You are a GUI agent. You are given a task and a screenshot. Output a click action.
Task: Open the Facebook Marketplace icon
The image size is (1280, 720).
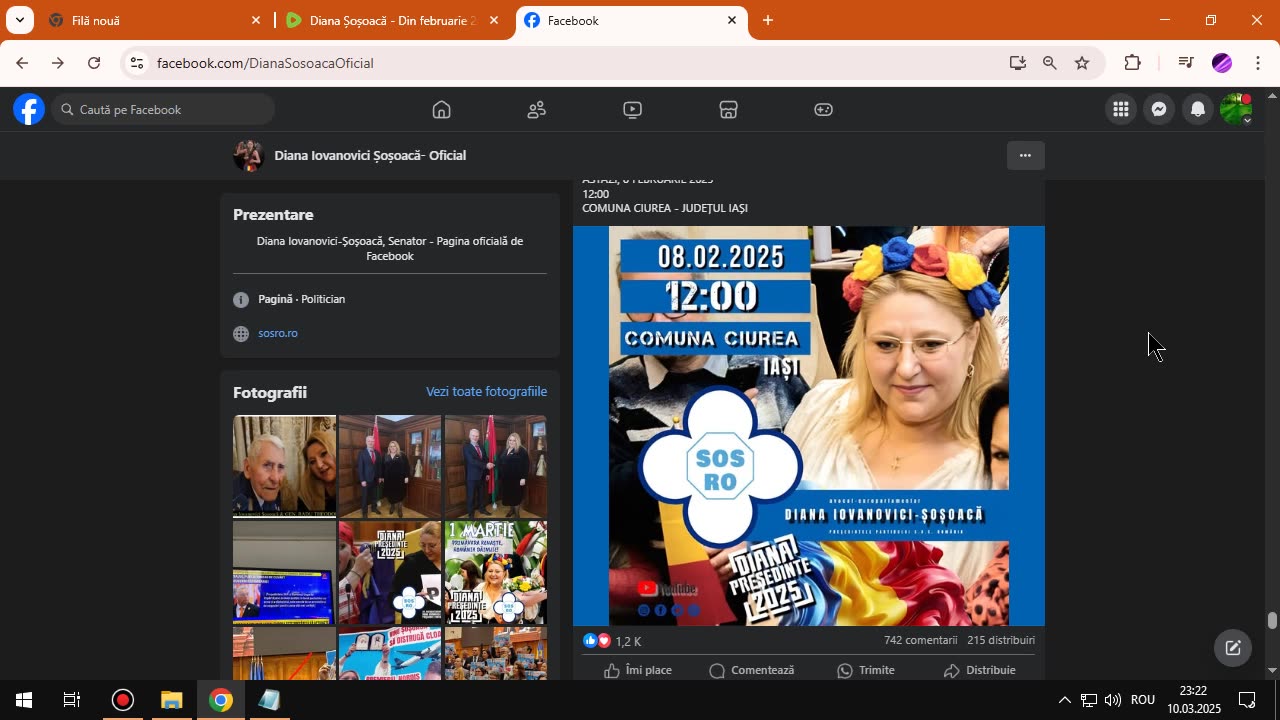pos(728,110)
